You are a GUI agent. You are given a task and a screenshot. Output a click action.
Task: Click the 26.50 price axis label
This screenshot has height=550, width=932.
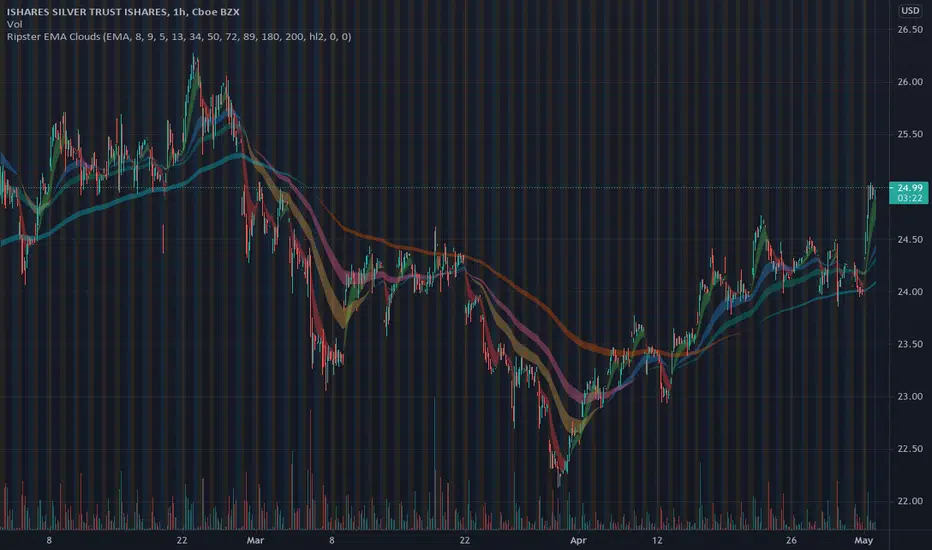tap(910, 30)
